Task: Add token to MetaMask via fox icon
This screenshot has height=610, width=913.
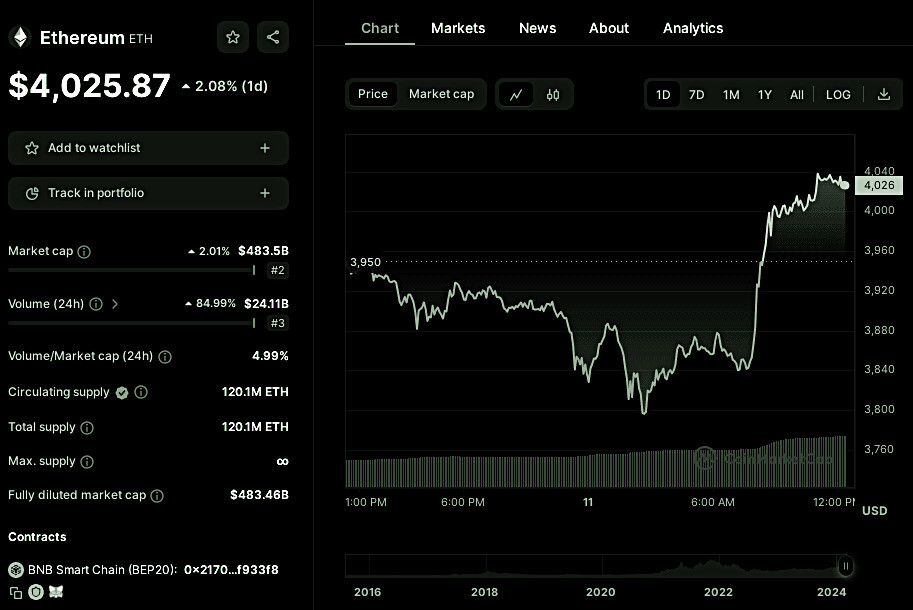Action: [56, 592]
